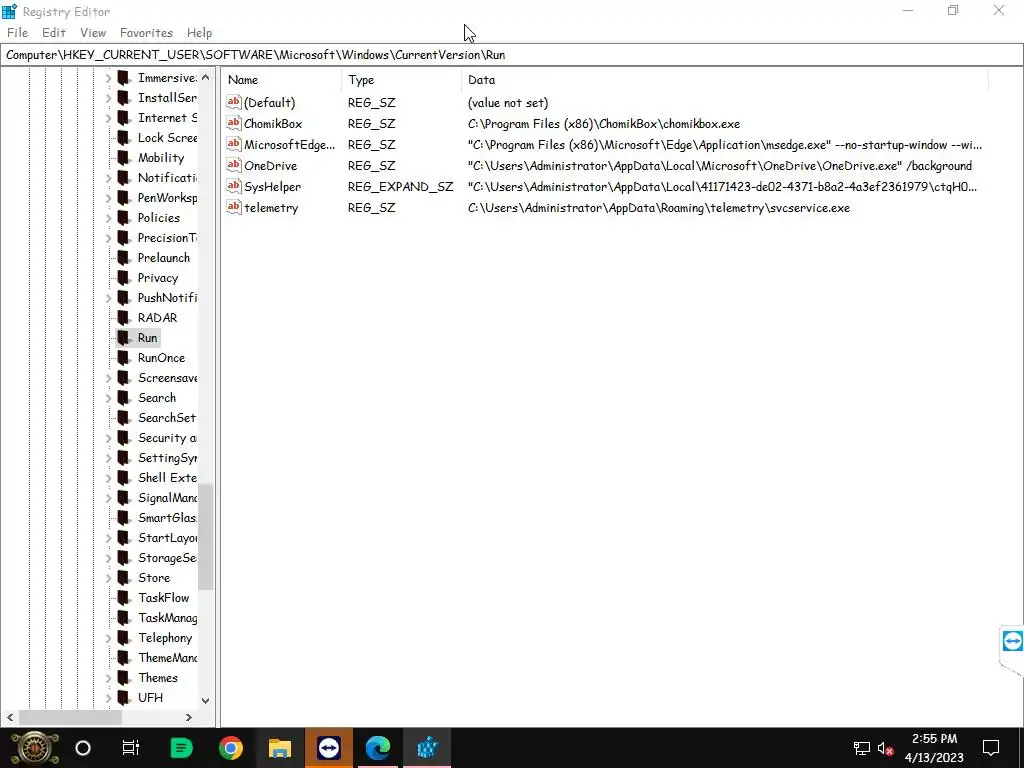Click tree scrollbar down arrow
Screen dimensions: 1024x768
point(206,701)
